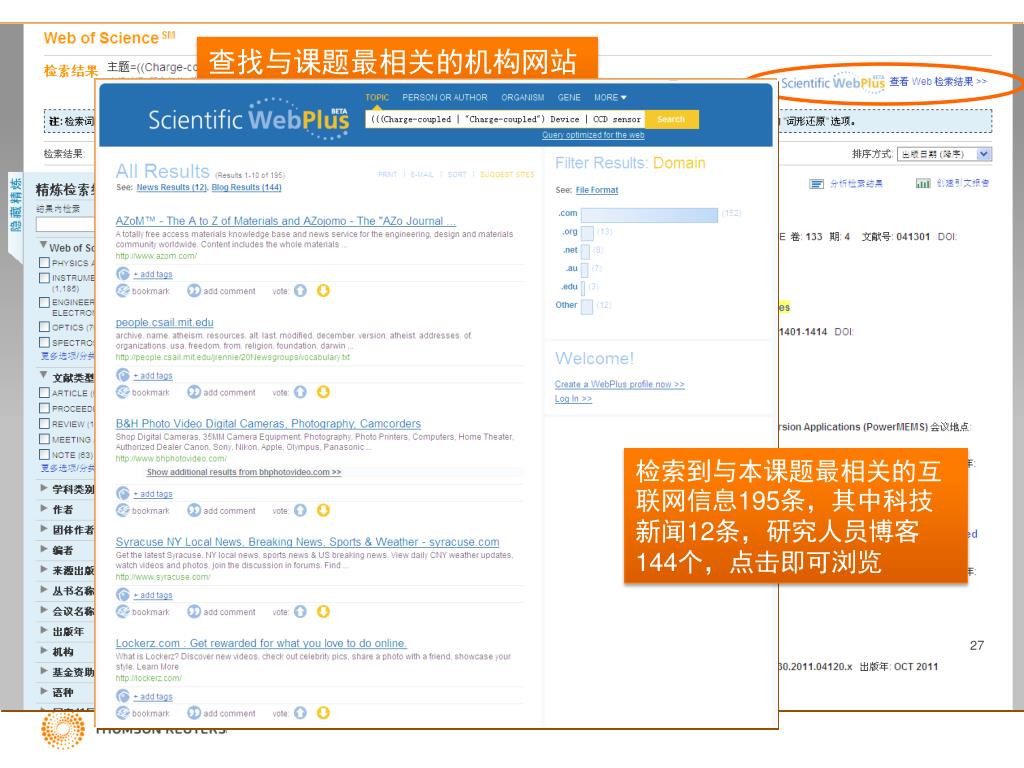Click tag icon under AZoM result
The height and width of the screenshot is (768, 1024).
tap(123, 274)
